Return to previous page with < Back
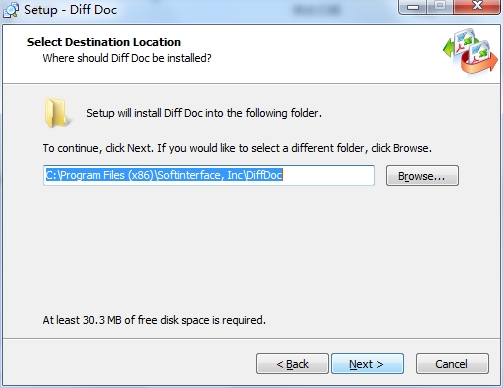503x388 pixels. pyautogui.click(x=292, y=364)
